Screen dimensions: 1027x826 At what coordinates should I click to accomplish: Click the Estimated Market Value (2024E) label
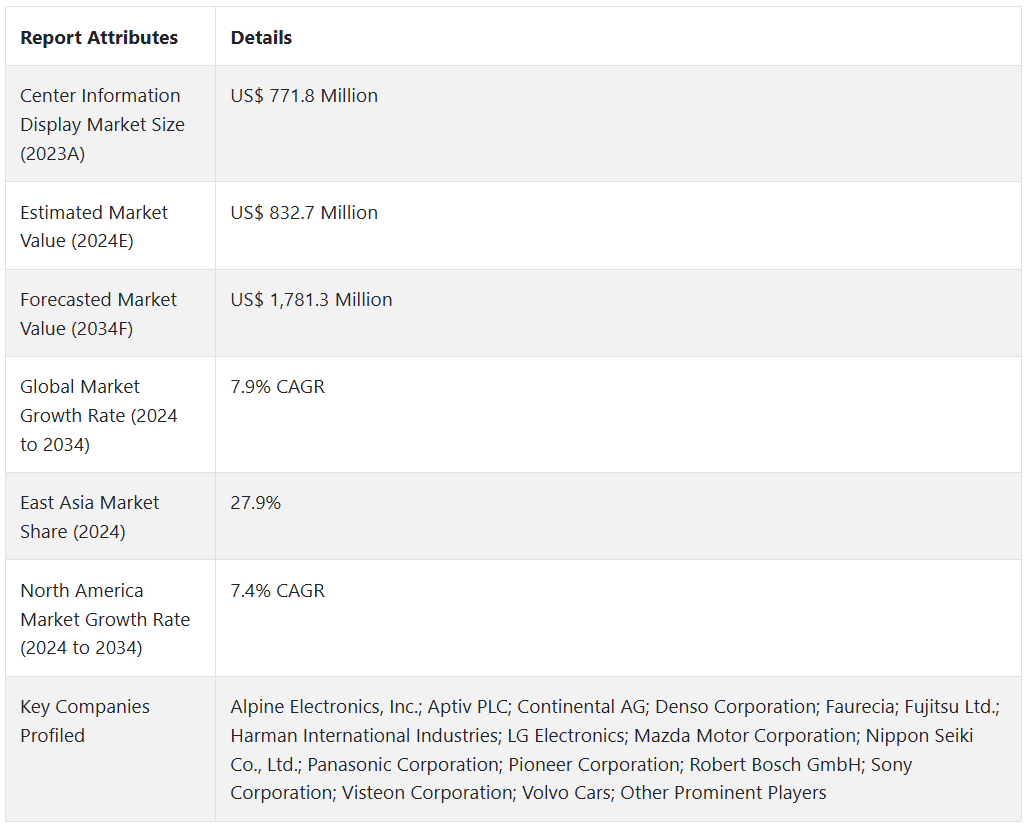pyautogui.click(x=94, y=226)
